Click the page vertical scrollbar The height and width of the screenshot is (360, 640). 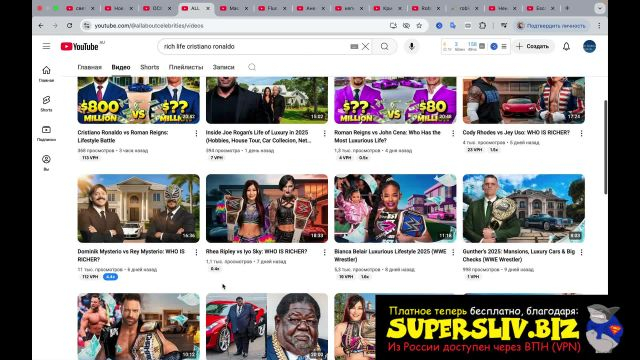pos(605,147)
